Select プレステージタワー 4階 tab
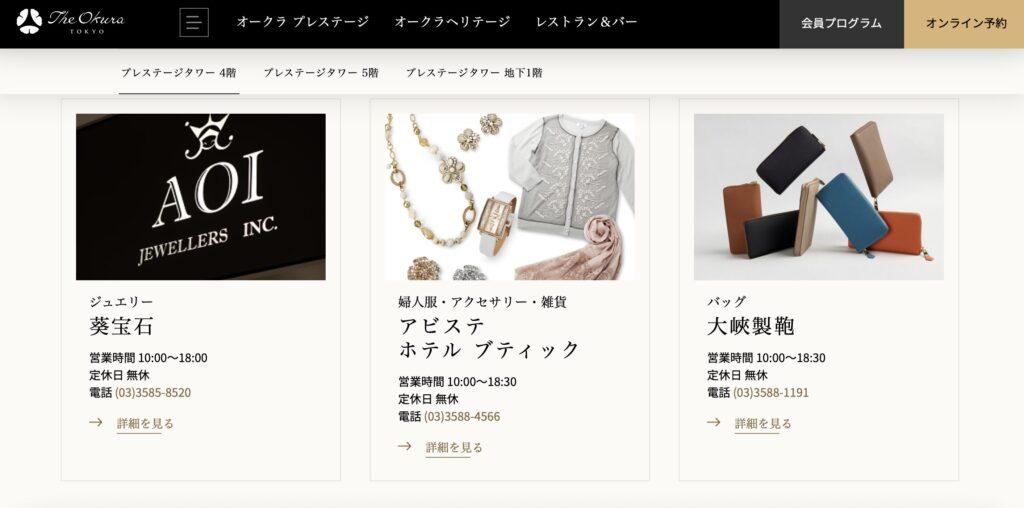 (x=179, y=73)
